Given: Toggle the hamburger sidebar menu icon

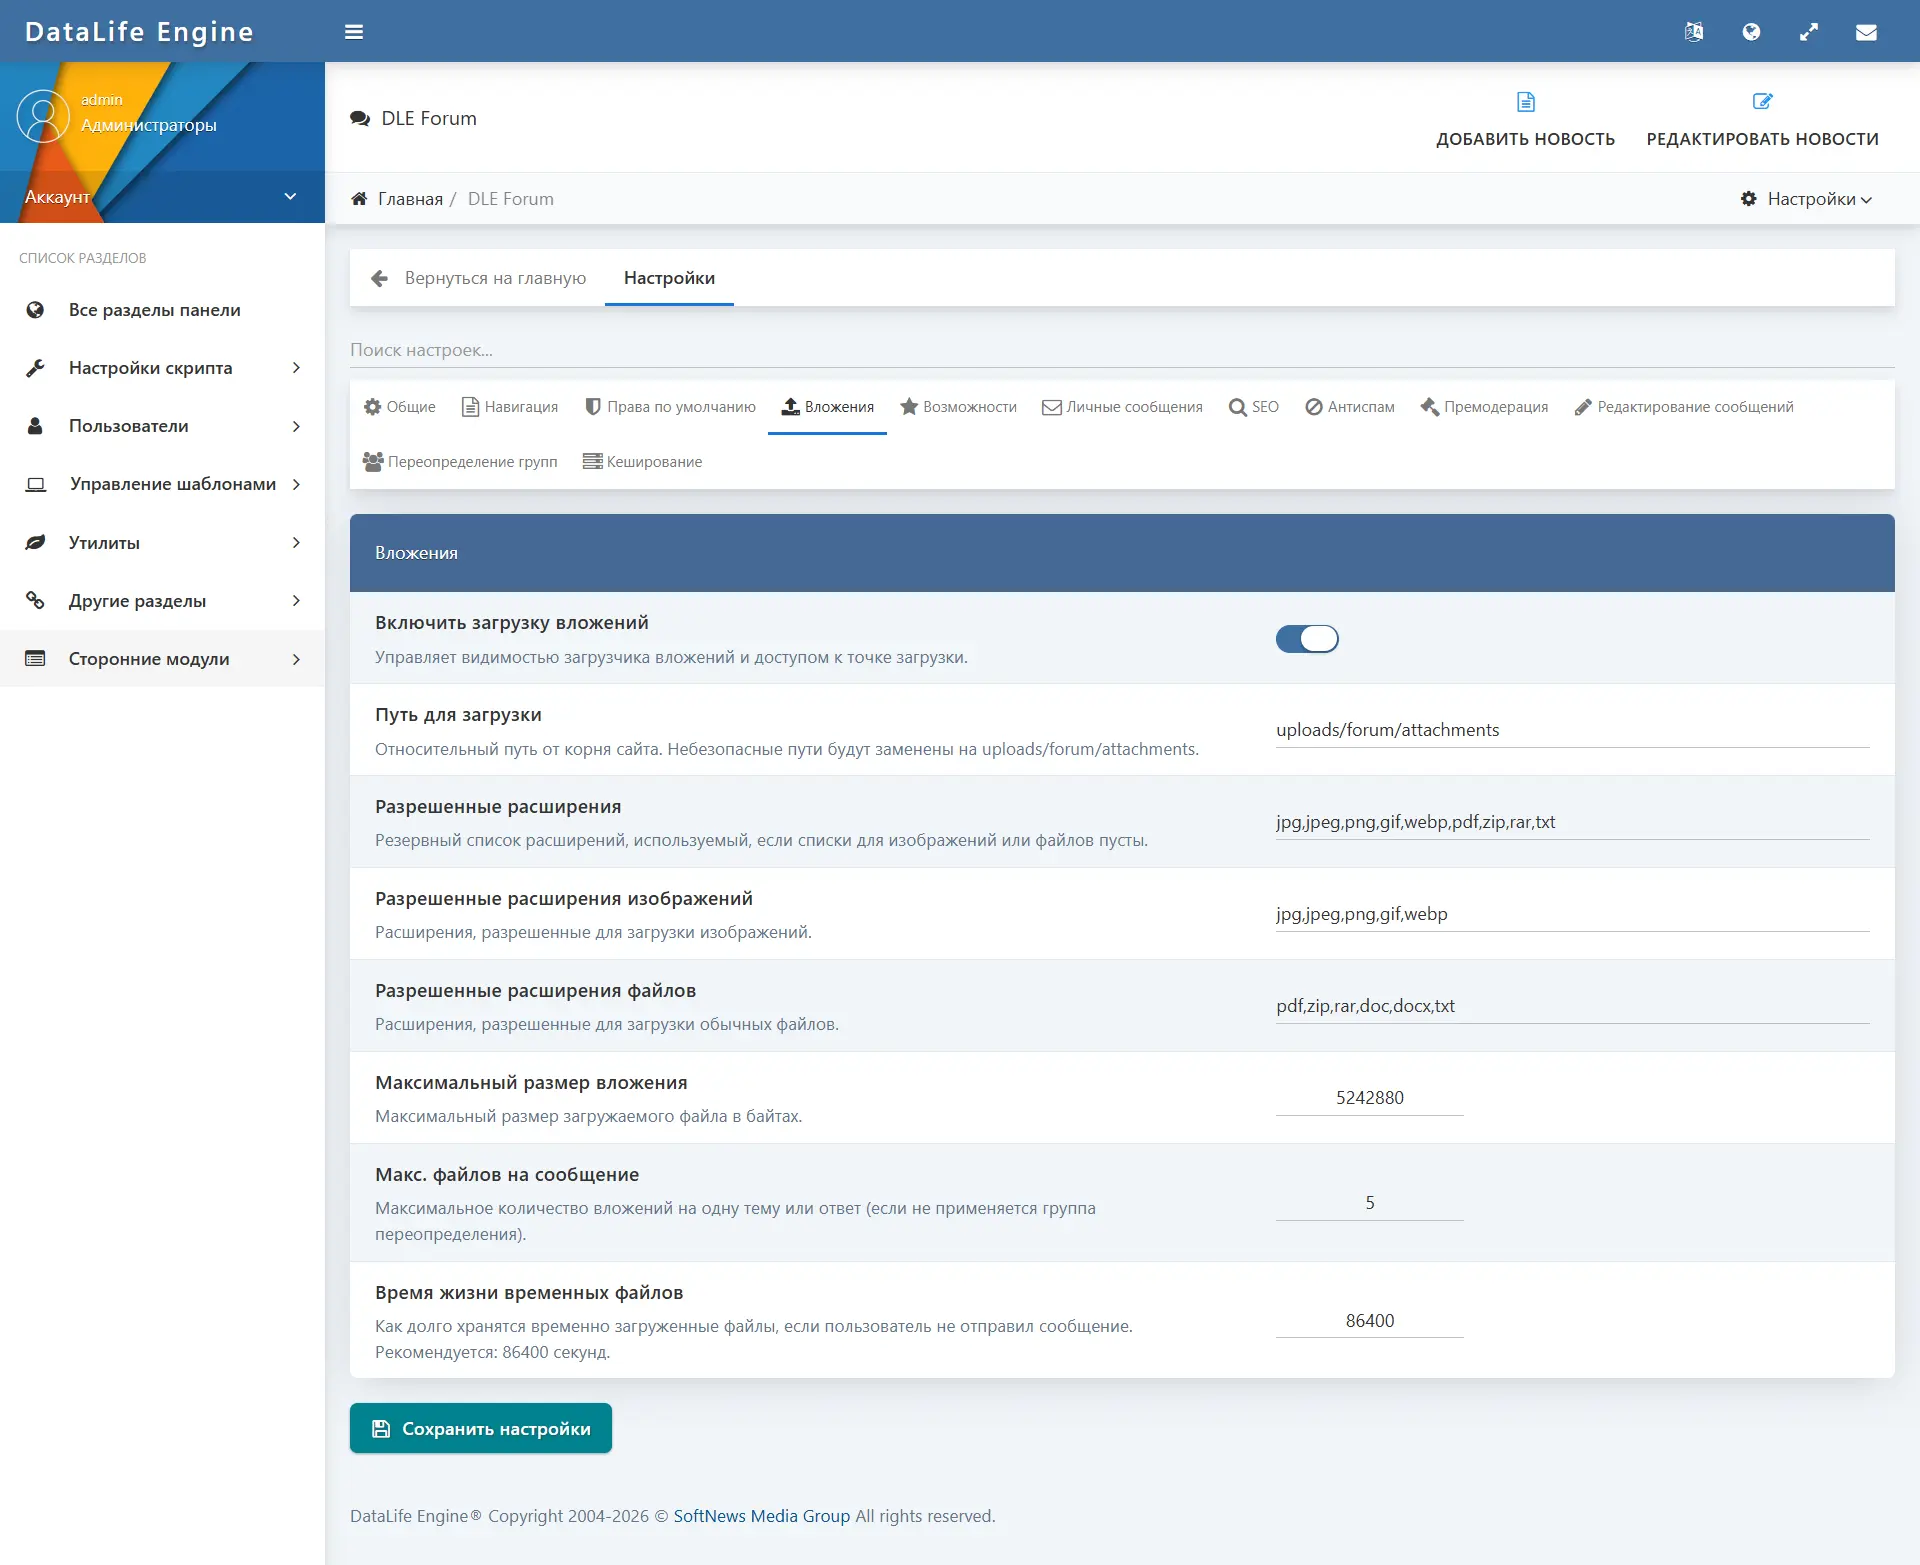Looking at the screenshot, I should pos(354,32).
